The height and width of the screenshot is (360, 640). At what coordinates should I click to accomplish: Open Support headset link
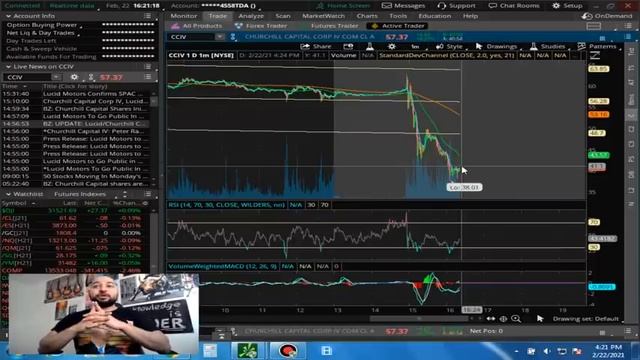[456, 6]
